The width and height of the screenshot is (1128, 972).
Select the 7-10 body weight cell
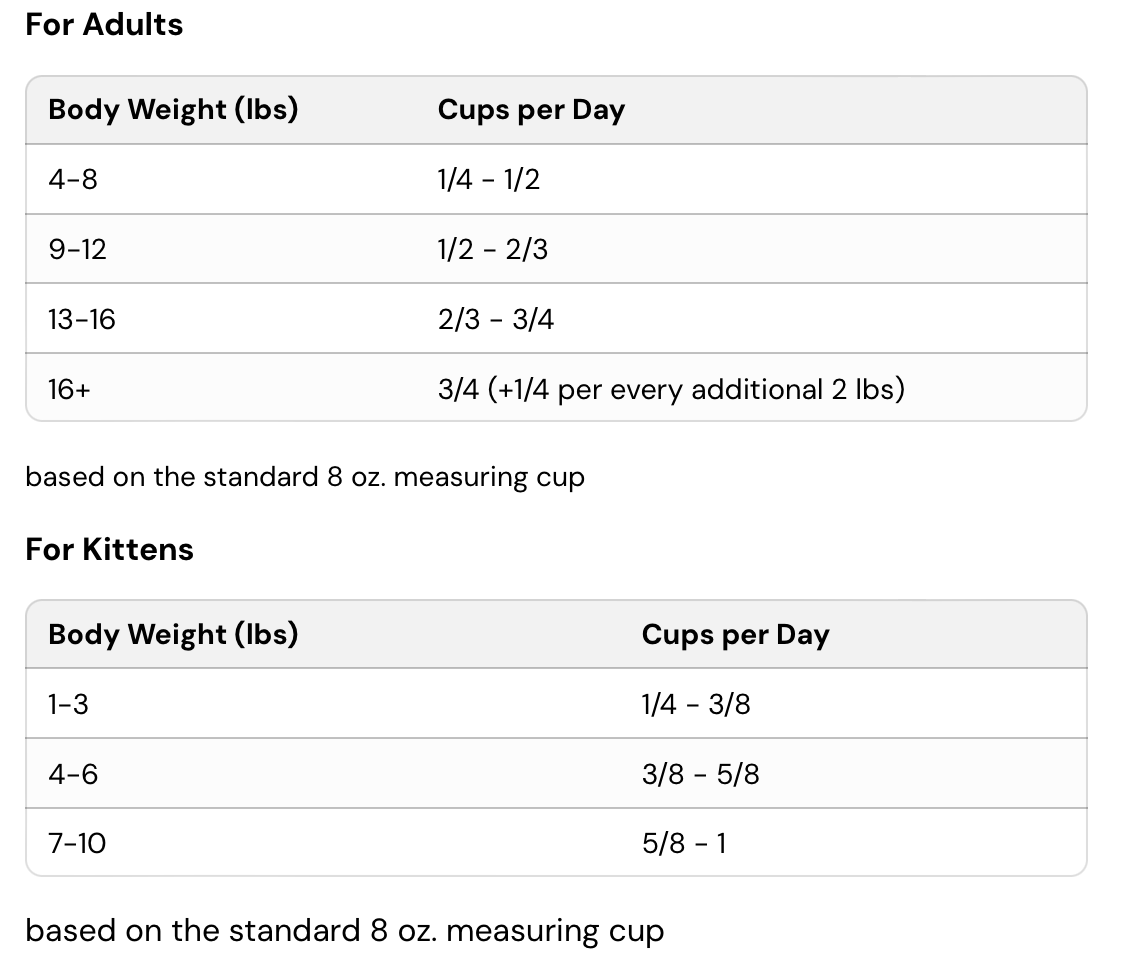click(x=77, y=844)
